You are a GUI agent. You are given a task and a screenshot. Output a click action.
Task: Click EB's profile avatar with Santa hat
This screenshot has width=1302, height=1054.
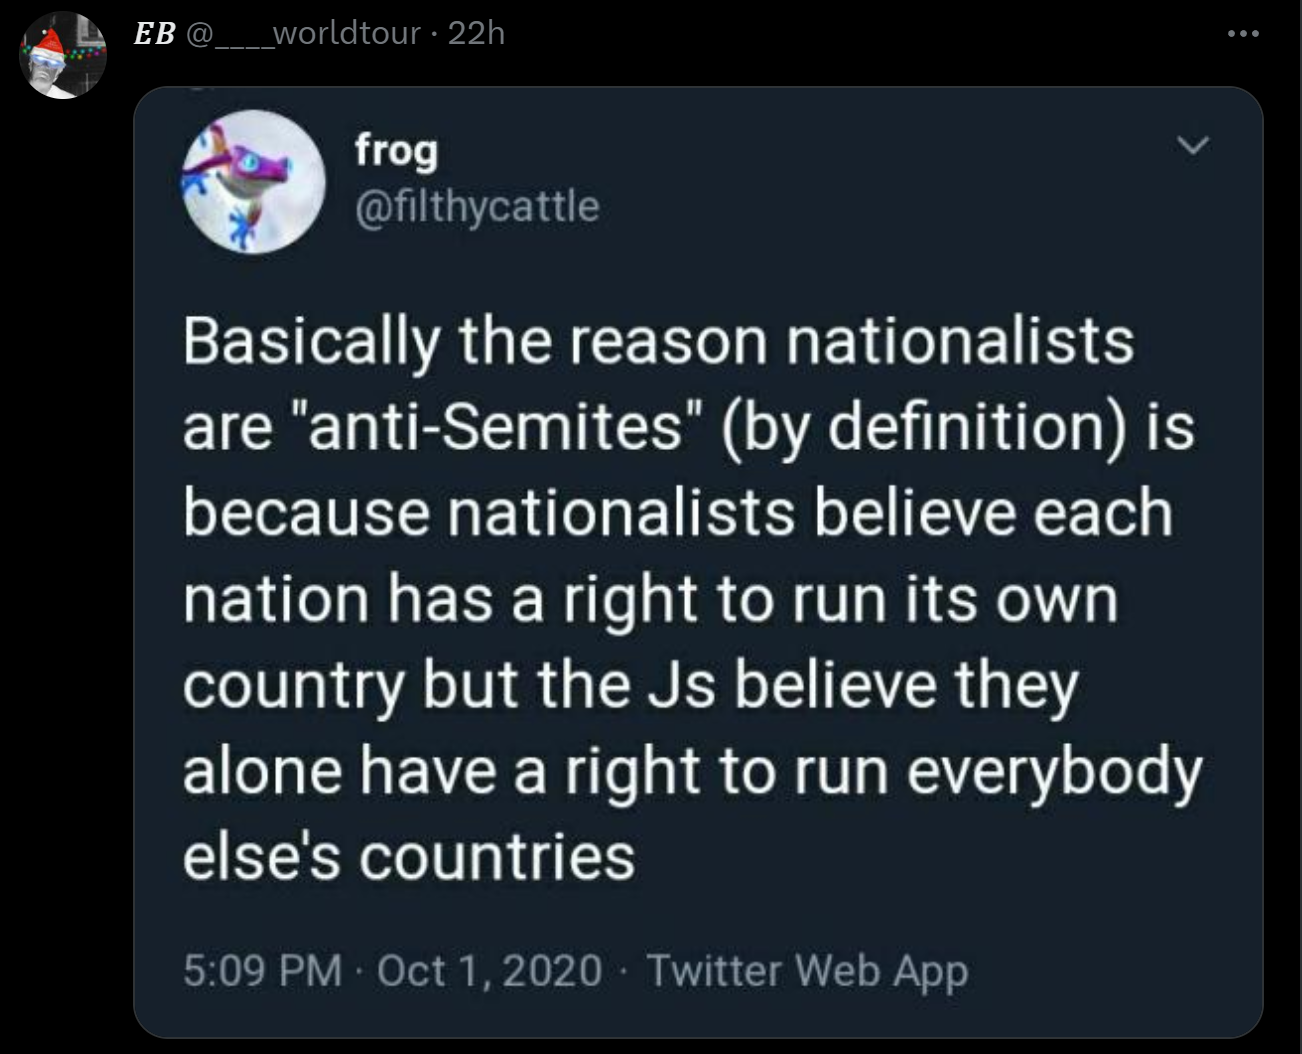pos(63,56)
